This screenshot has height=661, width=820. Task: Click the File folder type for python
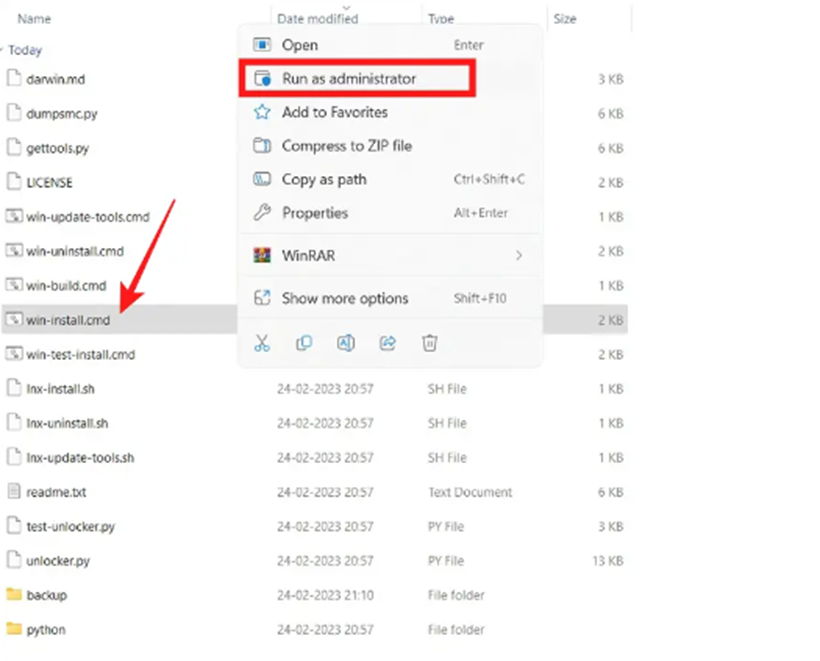(x=456, y=629)
